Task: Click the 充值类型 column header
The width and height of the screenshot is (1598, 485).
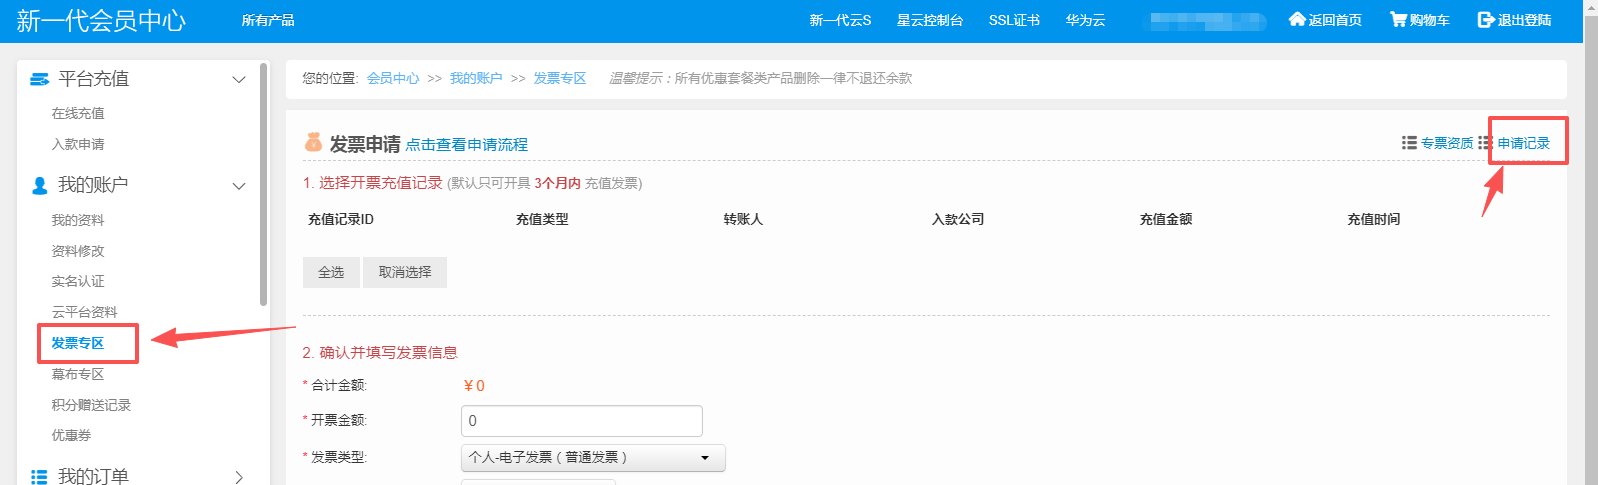Action: [542, 219]
